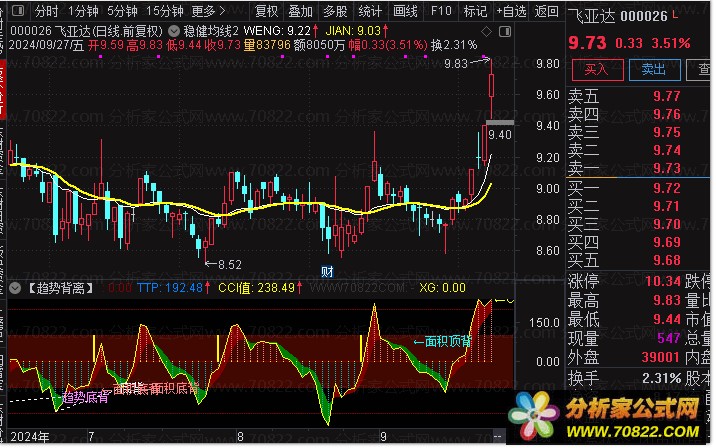Activate the 画线 drawing tool
This screenshot has width=716, height=448.
click(x=405, y=11)
